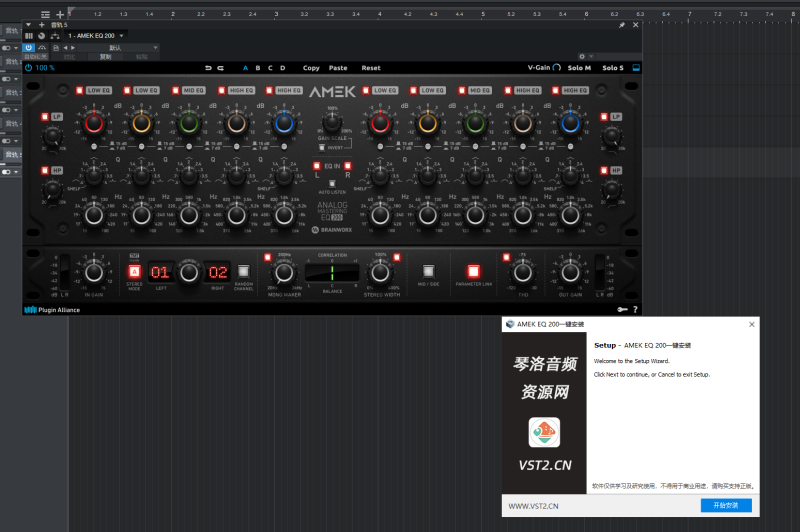Toggle right channel MID EQ band switch
Viewport: 800px width, 532px height.
[462, 90]
